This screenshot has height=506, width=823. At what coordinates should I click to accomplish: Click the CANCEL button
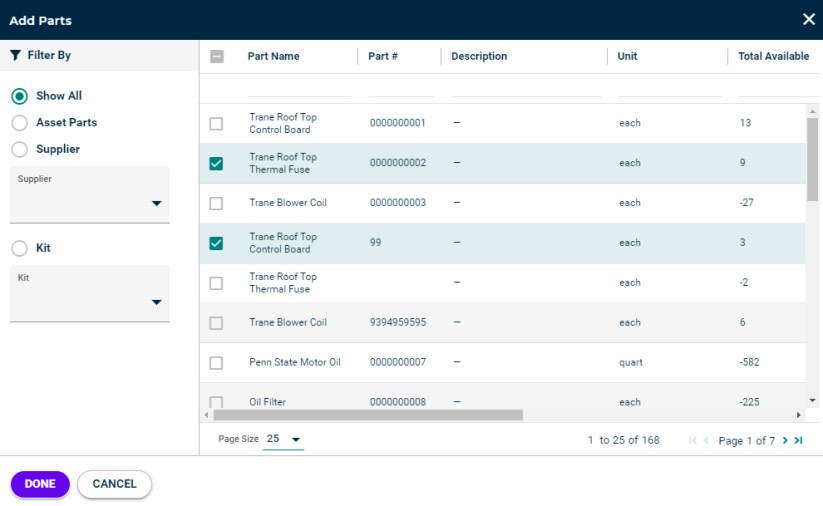coord(114,484)
